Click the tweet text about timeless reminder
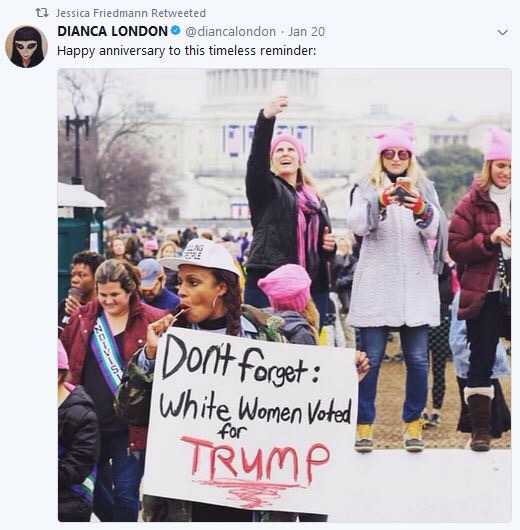 tap(187, 51)
